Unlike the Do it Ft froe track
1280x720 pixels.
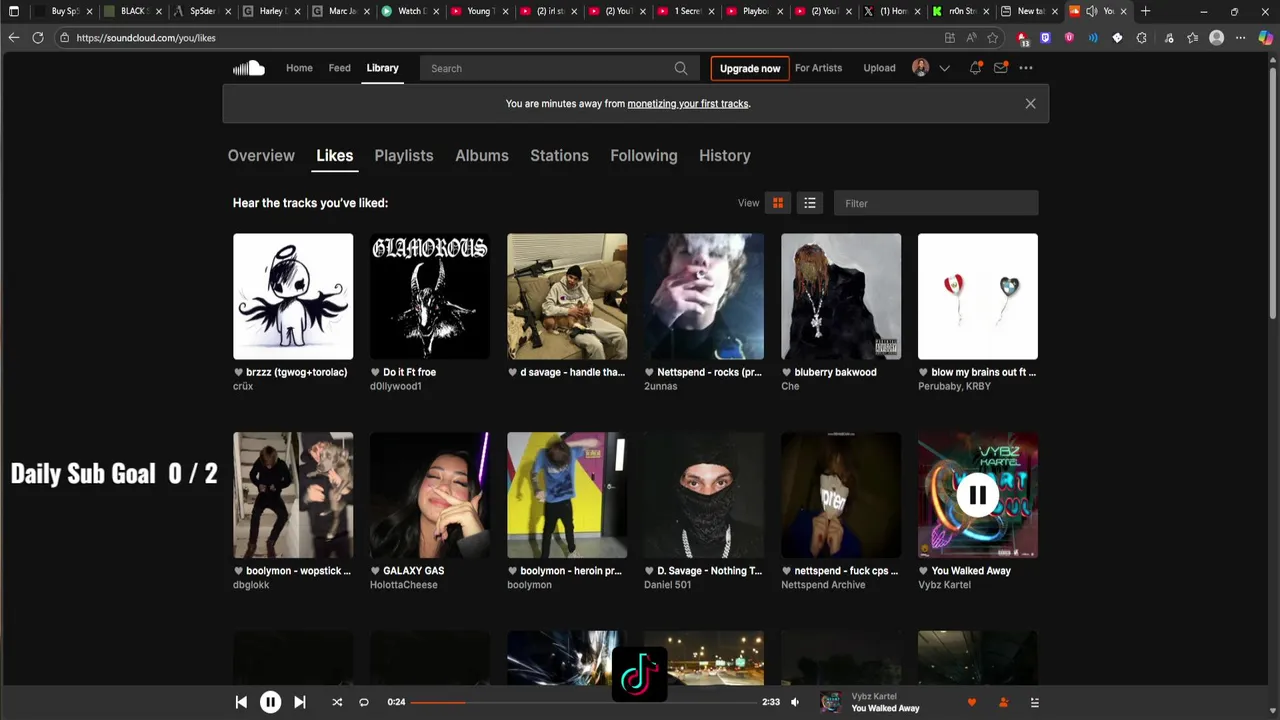375,372
